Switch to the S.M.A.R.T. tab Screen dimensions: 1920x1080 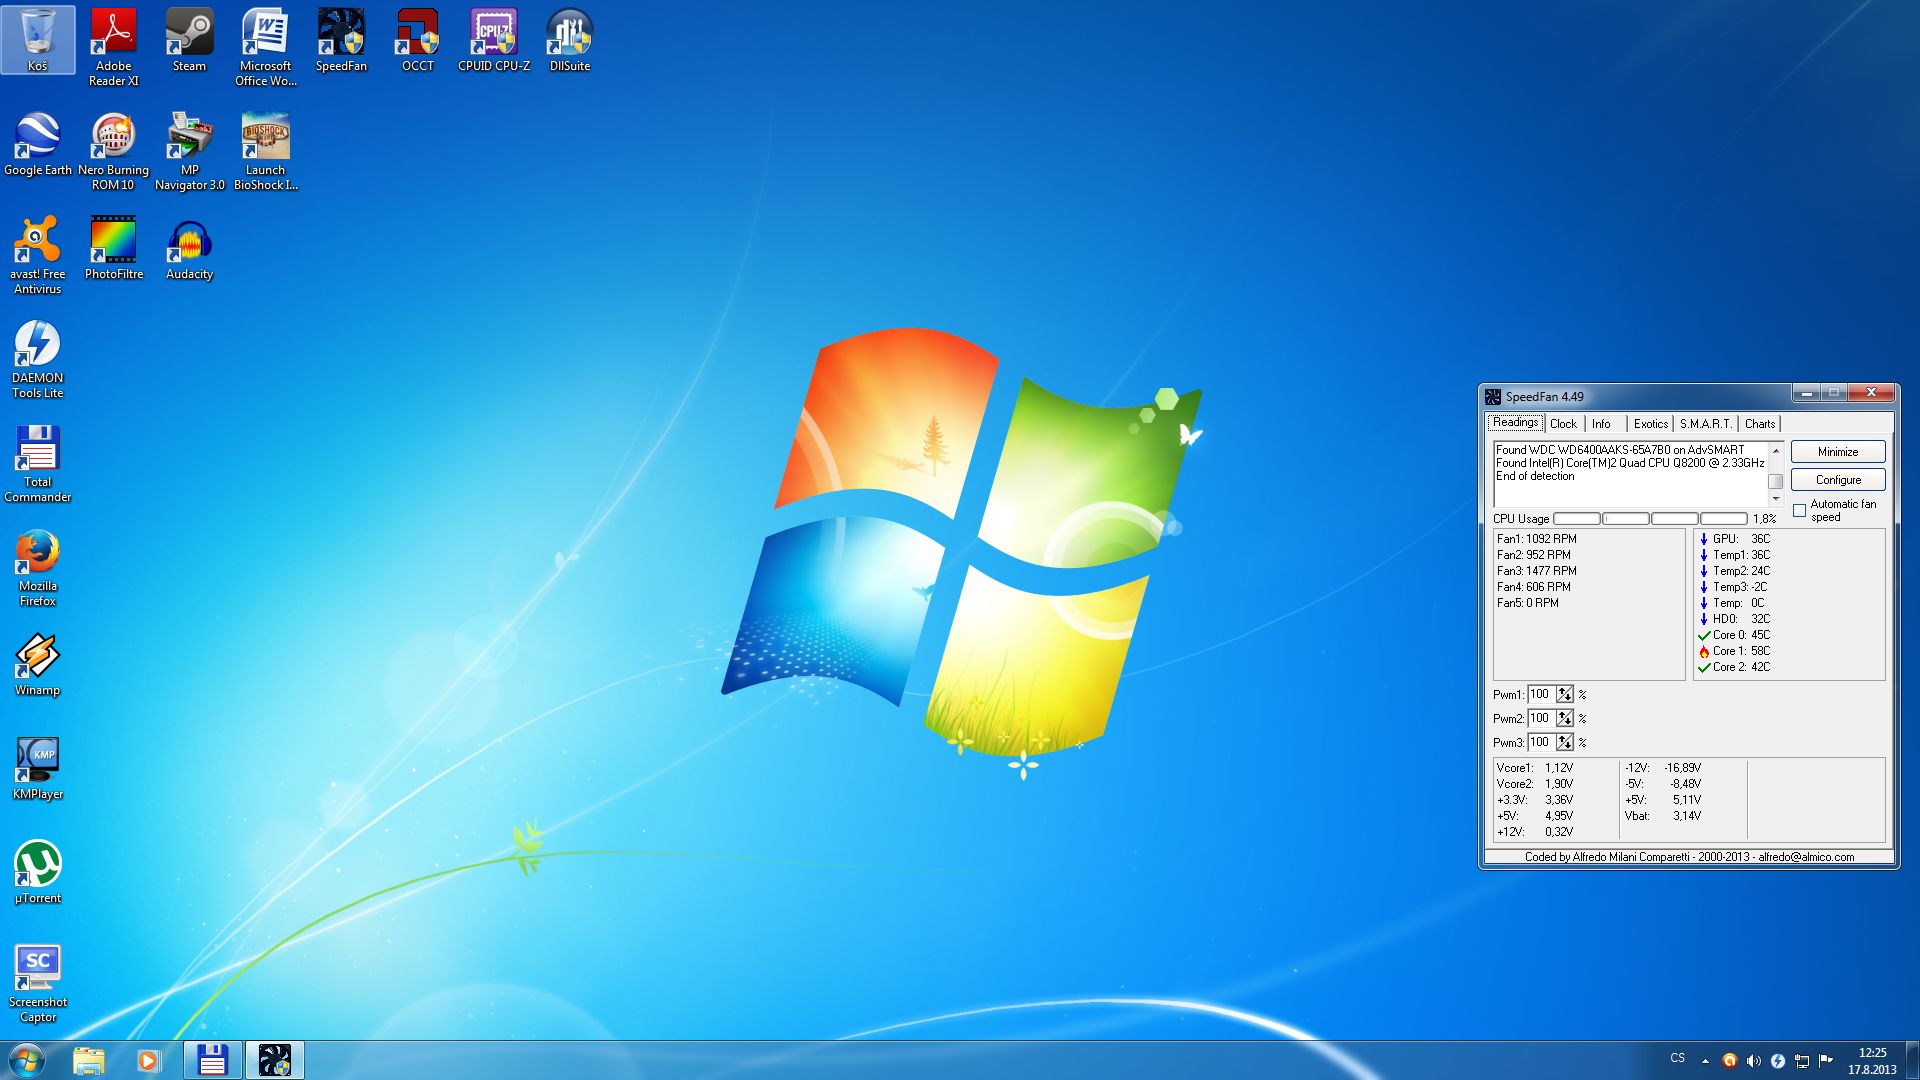pos(1705,424)
